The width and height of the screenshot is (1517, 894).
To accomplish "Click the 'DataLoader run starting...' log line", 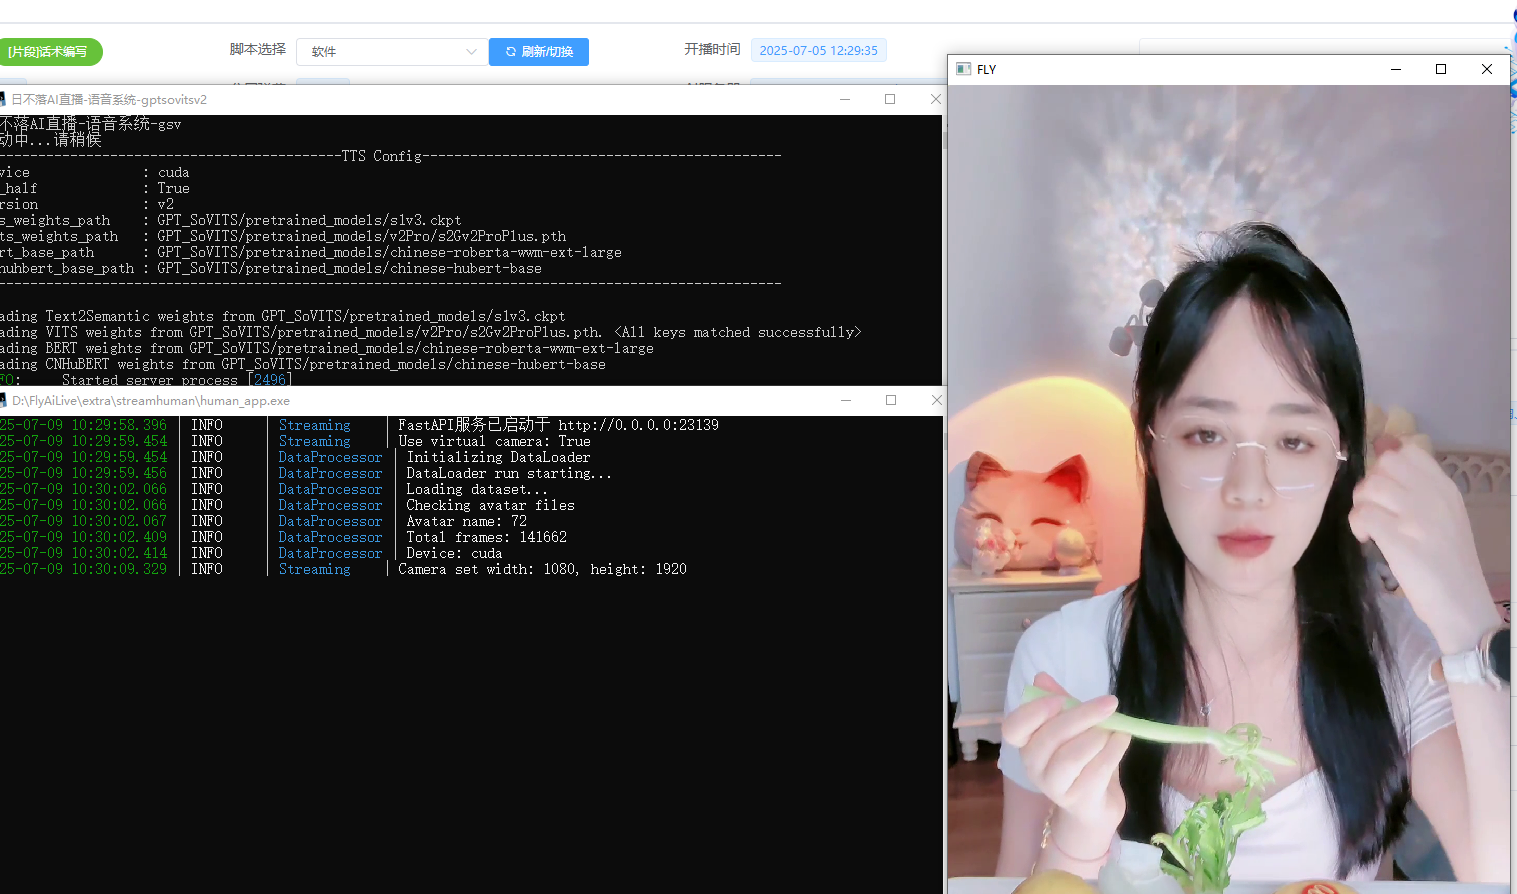I will [509, 473].
